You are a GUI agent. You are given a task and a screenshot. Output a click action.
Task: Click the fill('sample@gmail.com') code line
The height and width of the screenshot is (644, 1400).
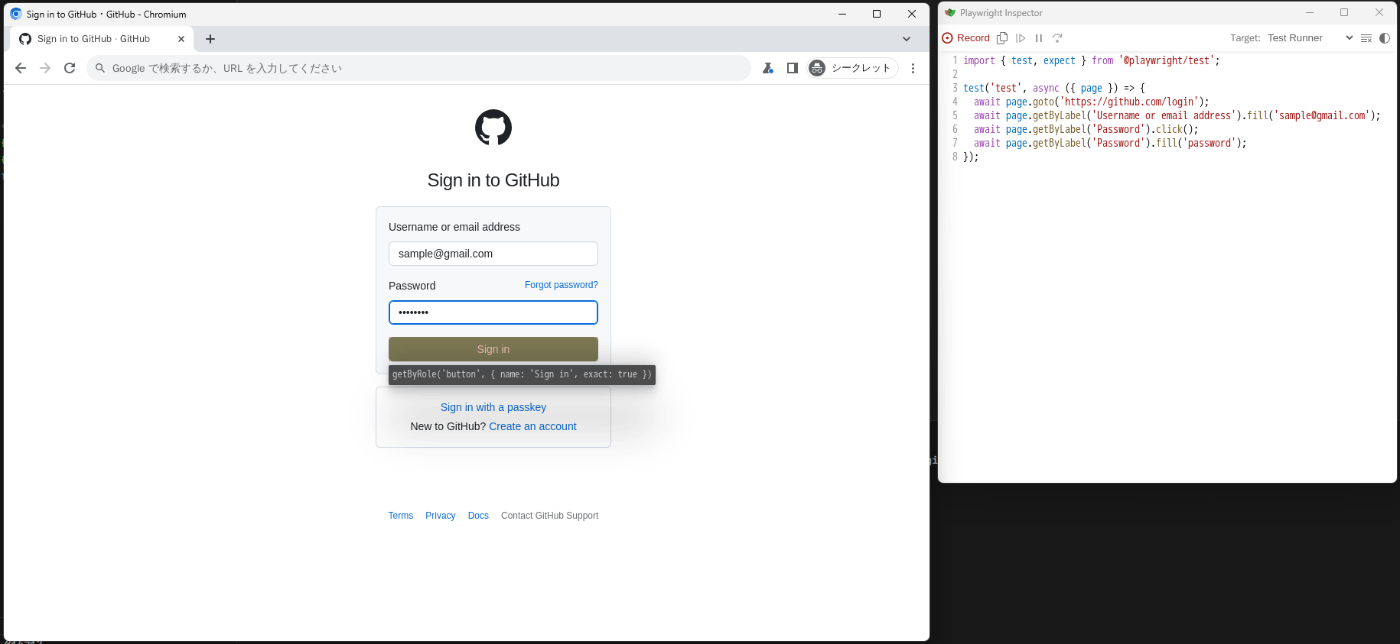[x=1177, y=115]
